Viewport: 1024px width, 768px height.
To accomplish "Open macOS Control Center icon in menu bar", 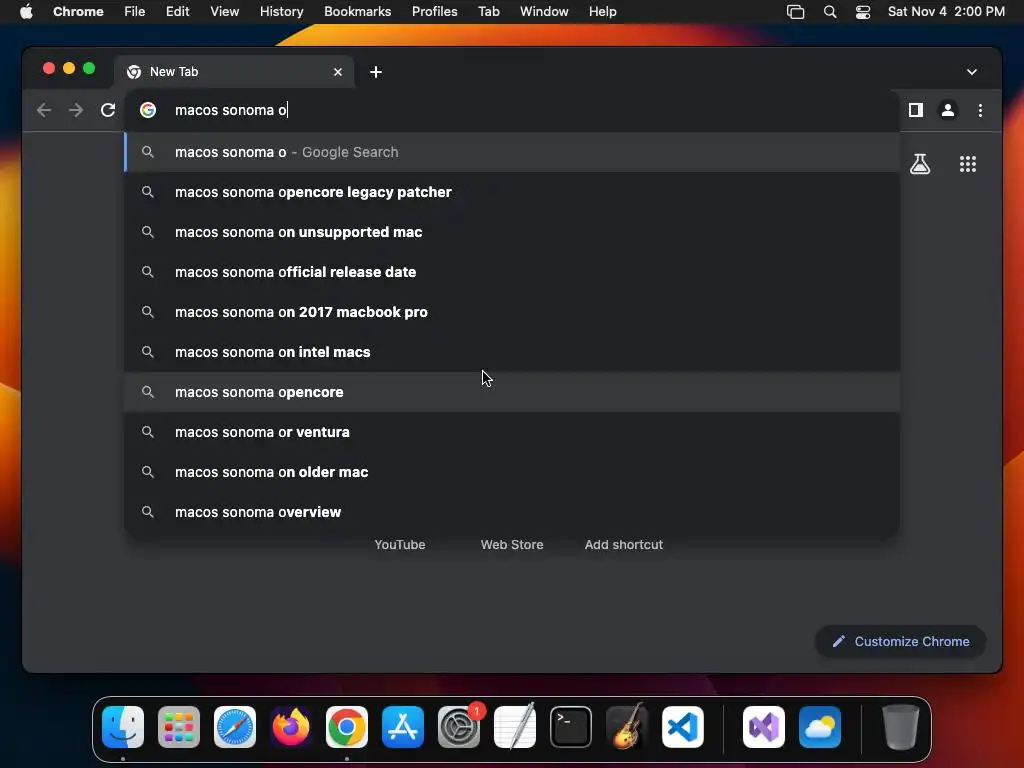I will 863,12.
